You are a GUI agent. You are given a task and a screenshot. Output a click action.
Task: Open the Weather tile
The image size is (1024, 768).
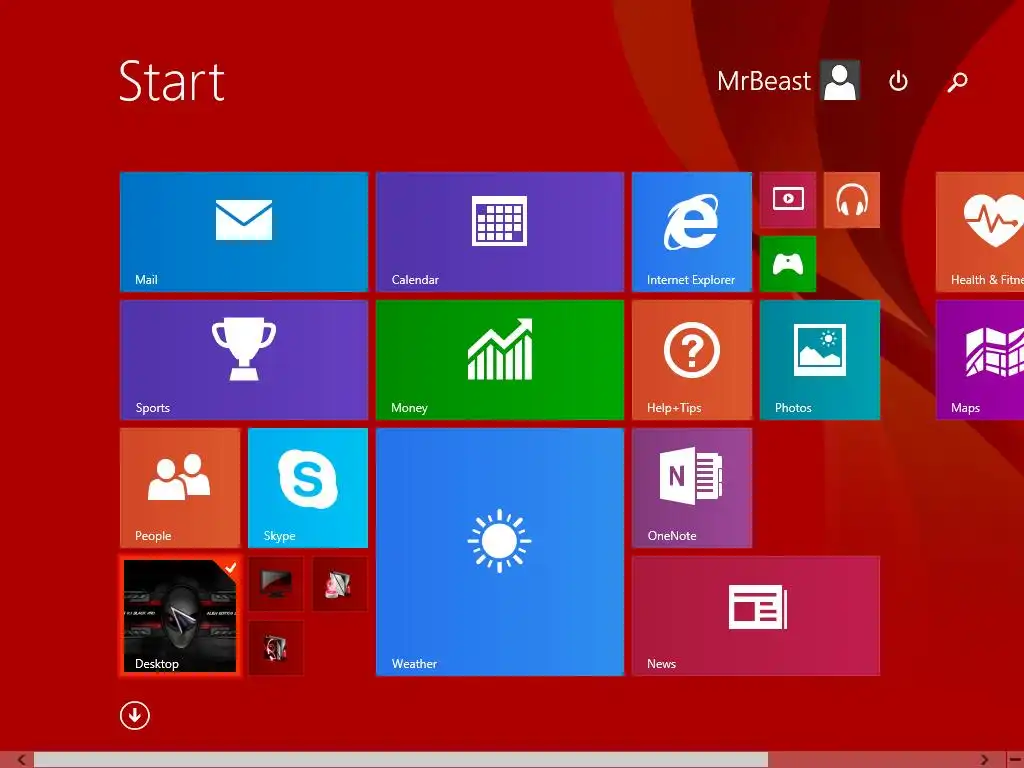click(500, 552)
